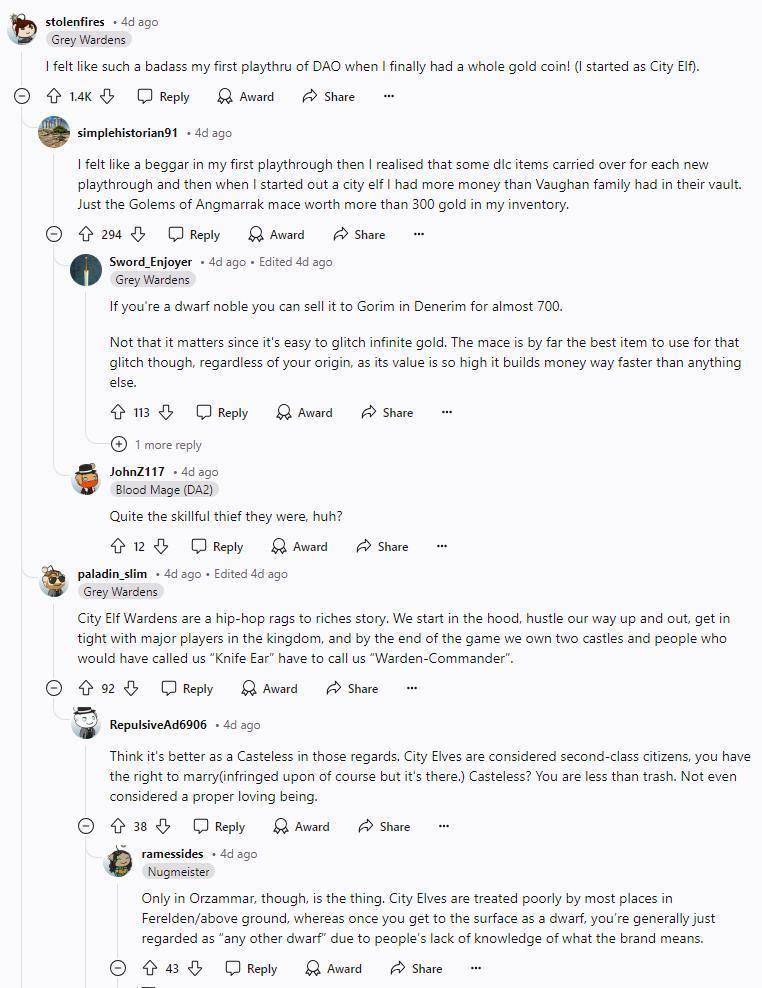Upvote paladin_slim's comment with 92 votes

pos(86,688)
